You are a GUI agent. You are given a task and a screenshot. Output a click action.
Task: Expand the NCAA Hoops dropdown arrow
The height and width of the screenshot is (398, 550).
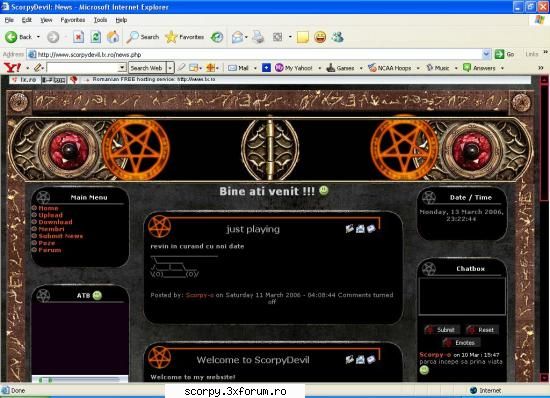418,68
